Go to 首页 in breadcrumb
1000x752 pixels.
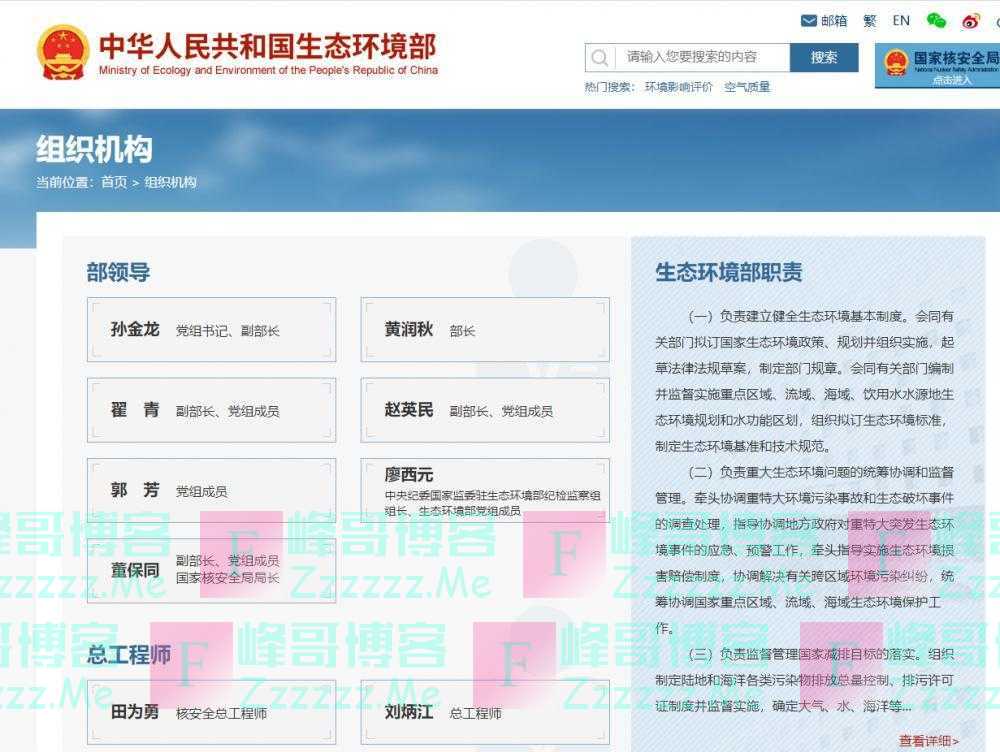[x=114, y=182]
